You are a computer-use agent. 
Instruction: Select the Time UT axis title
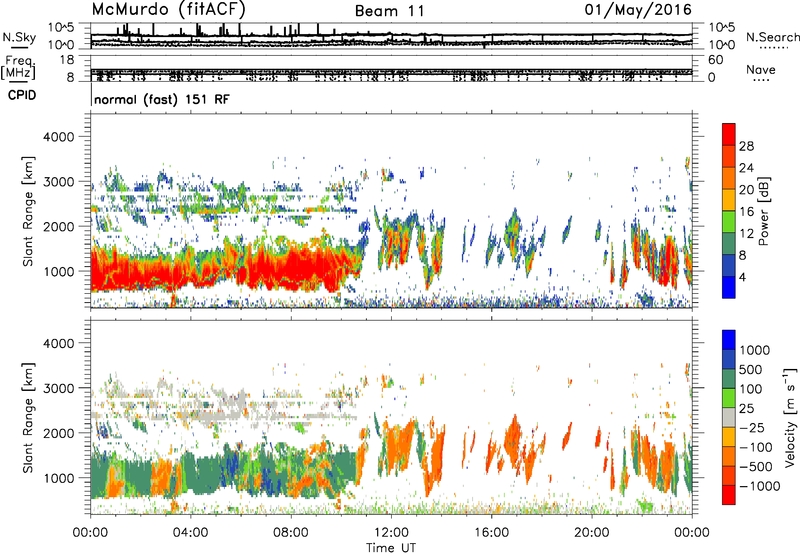click(391, 547)
